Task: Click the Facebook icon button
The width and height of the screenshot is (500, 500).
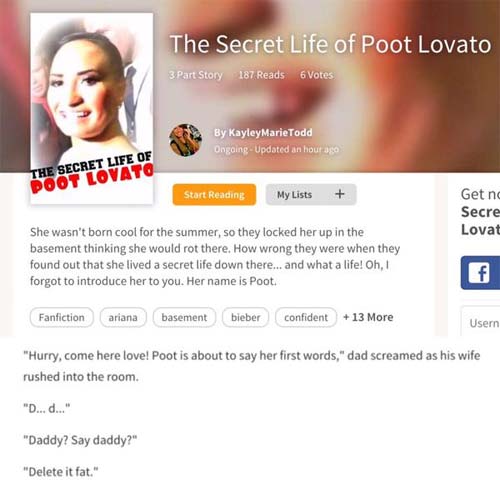Action: click(480, 273)
